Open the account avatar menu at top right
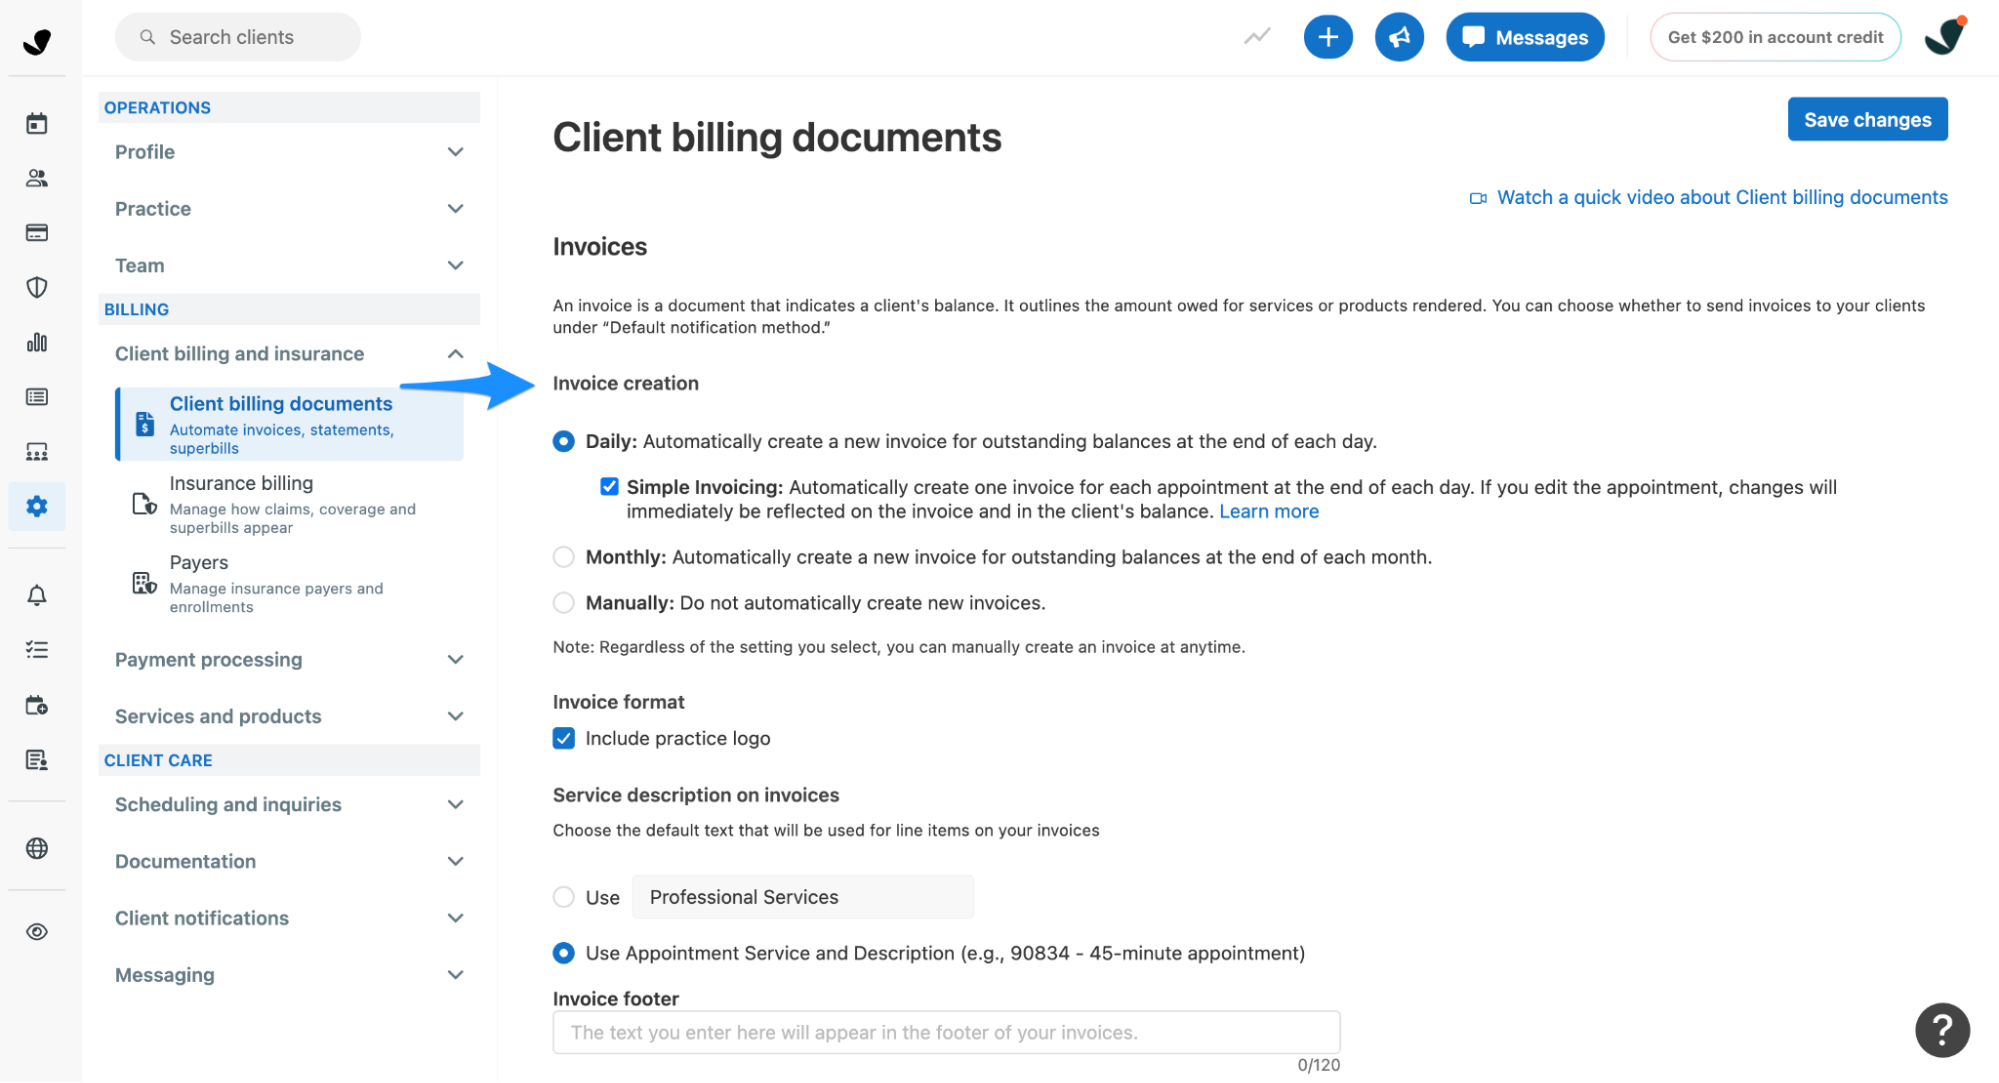The width and height of the screenshot is (1999, 1083). pyautogui.click(x=1945, y=37)
